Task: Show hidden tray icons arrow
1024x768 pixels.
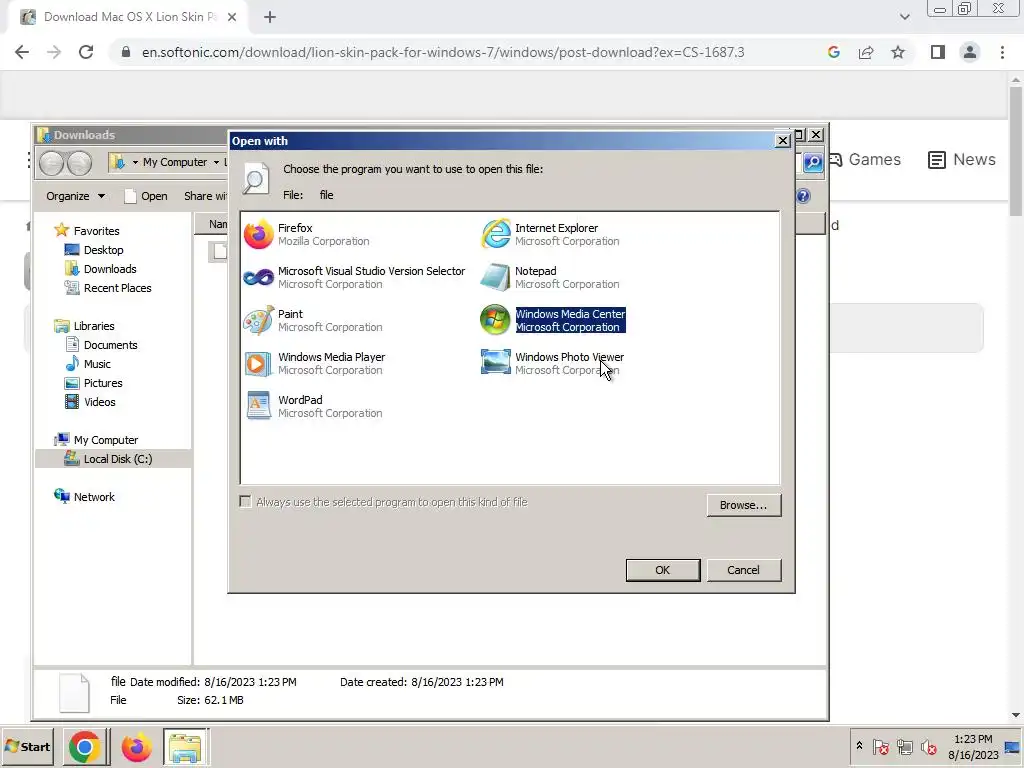Action: [859, 746]
